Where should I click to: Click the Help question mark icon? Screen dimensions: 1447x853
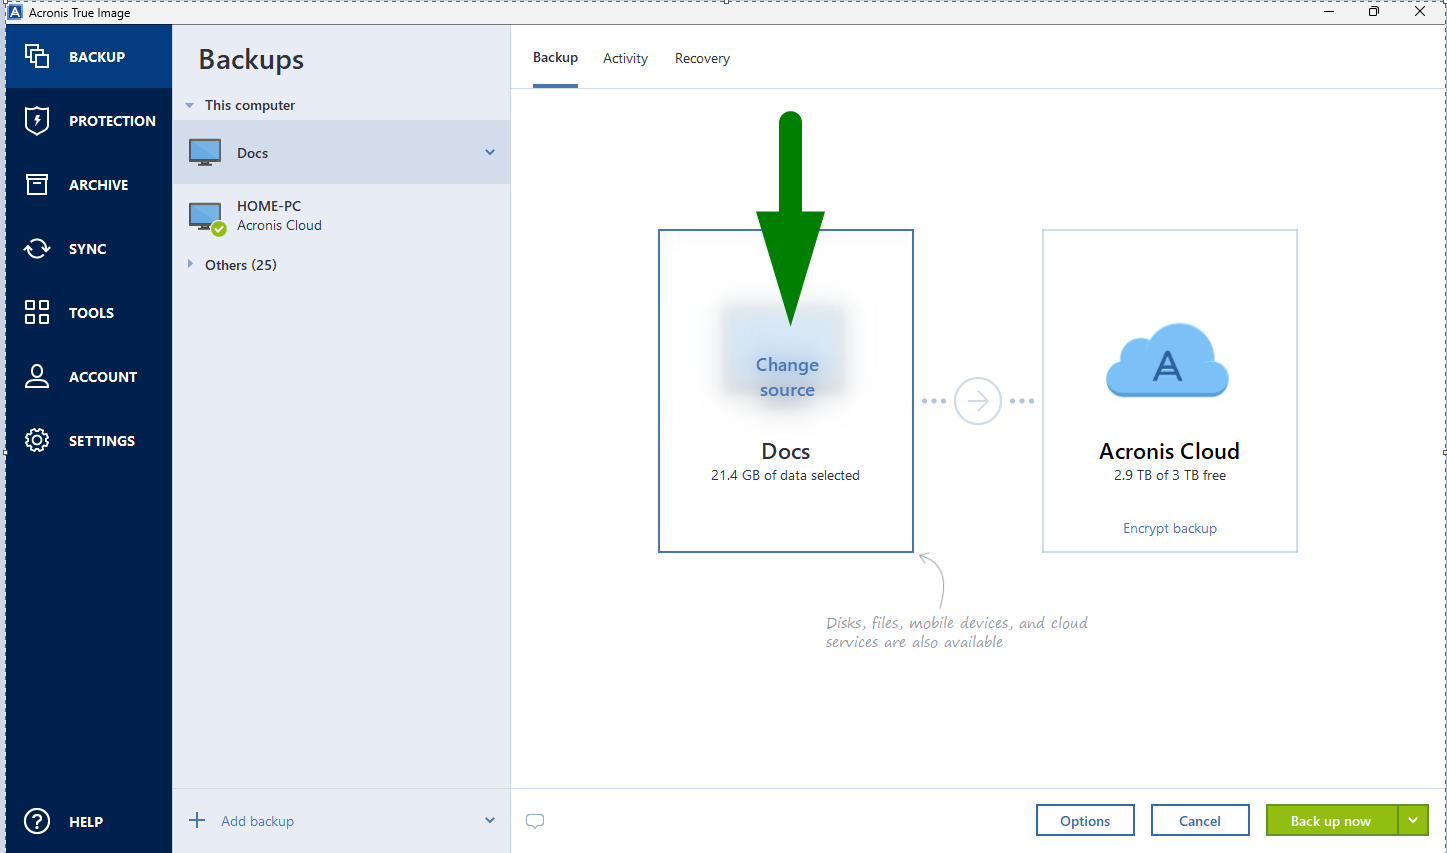pyautogui.click(x=37, y=821)
